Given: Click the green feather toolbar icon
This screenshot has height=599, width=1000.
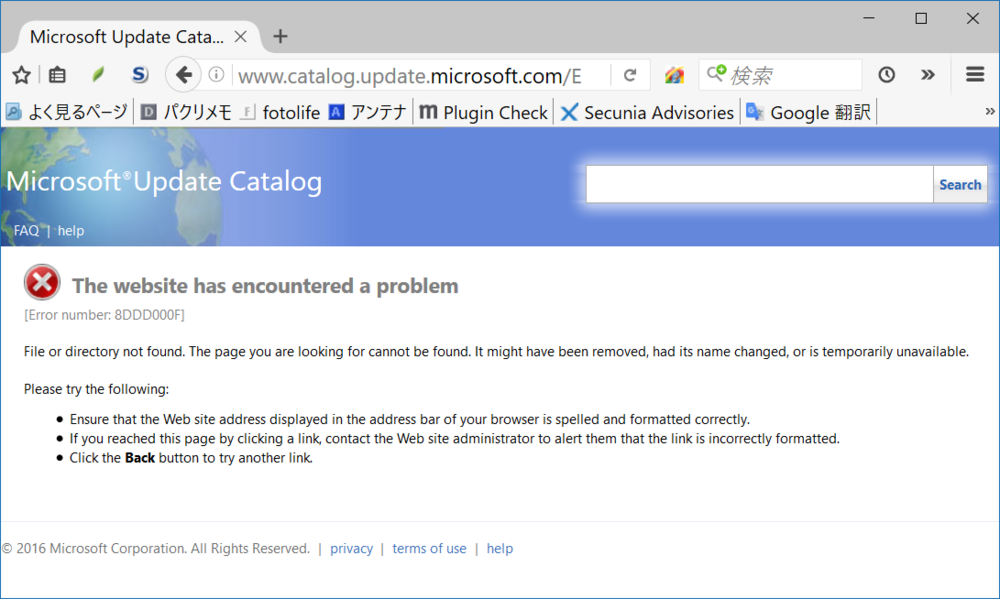Looking at the screenshot, I should click(98, 75).
